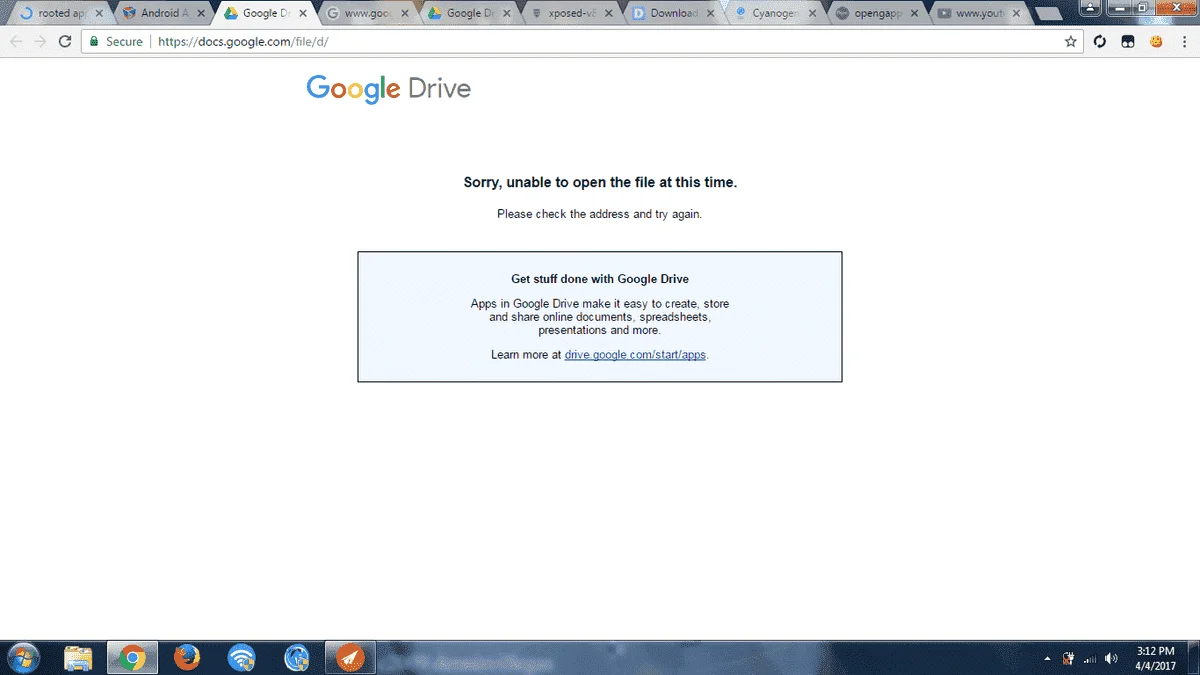This screenshot has height=675, width=1200.
Task: Go forward to next page
Action: click(40, 42)
